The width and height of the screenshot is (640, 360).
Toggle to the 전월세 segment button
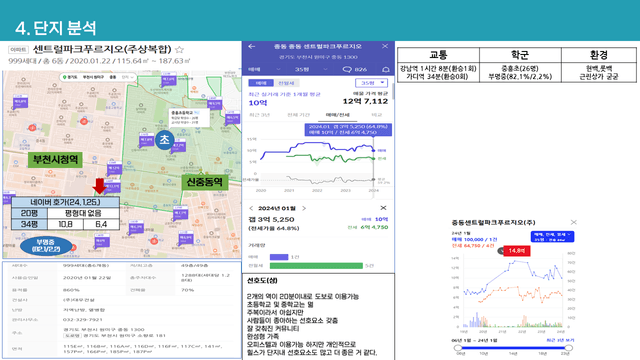tap(286, 83)
